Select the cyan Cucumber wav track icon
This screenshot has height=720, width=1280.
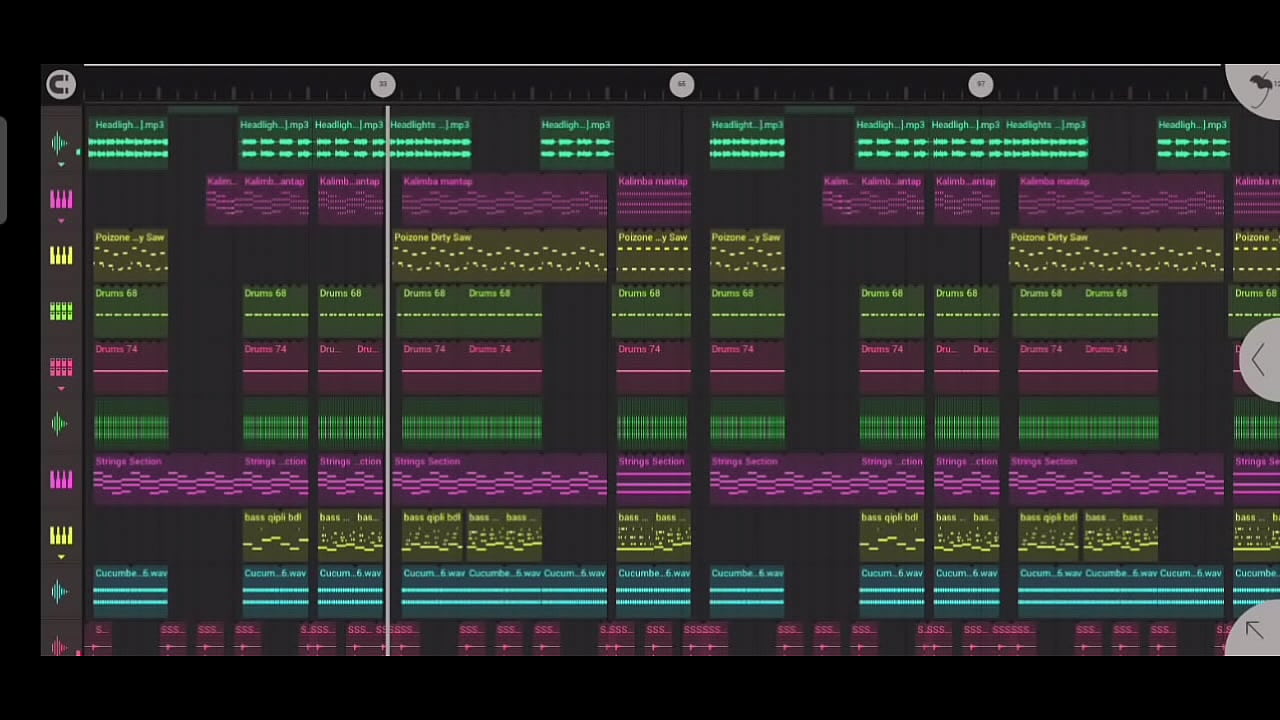coord(60,592)
